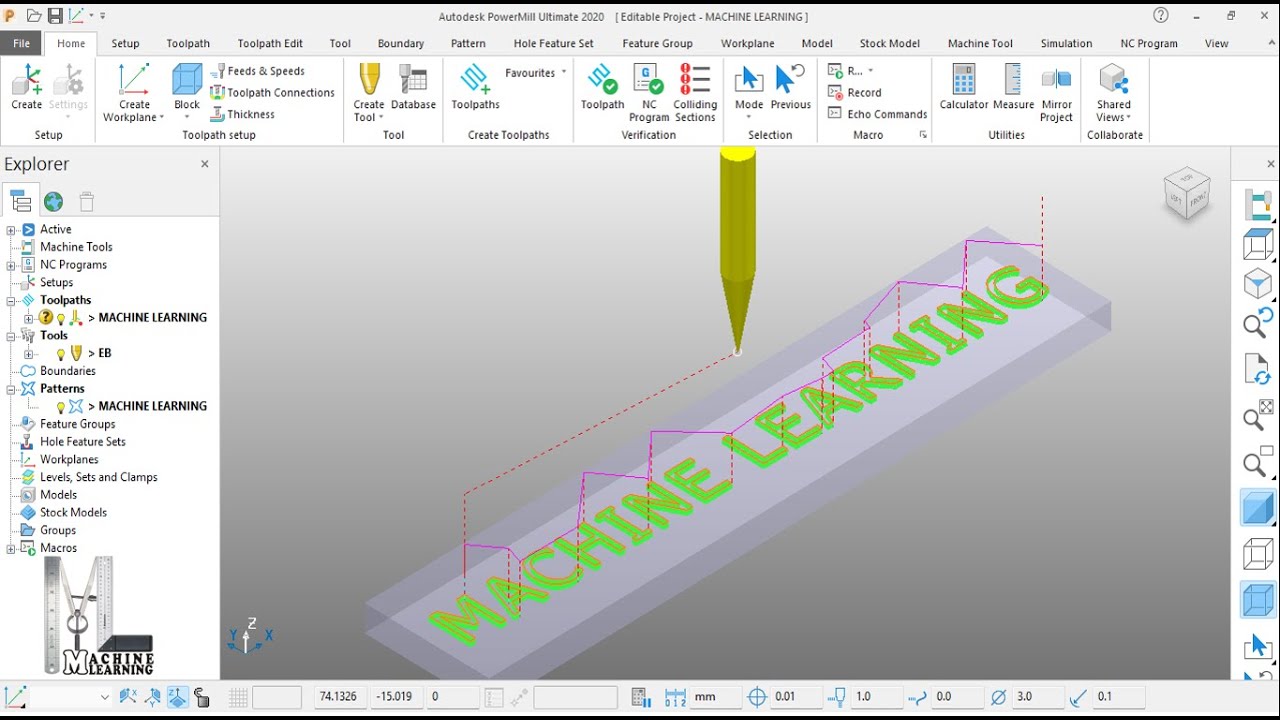This screenshot has height=720, width=1280.
Task: Open the Favourites dropdown
Action: [x=535, y=72]
